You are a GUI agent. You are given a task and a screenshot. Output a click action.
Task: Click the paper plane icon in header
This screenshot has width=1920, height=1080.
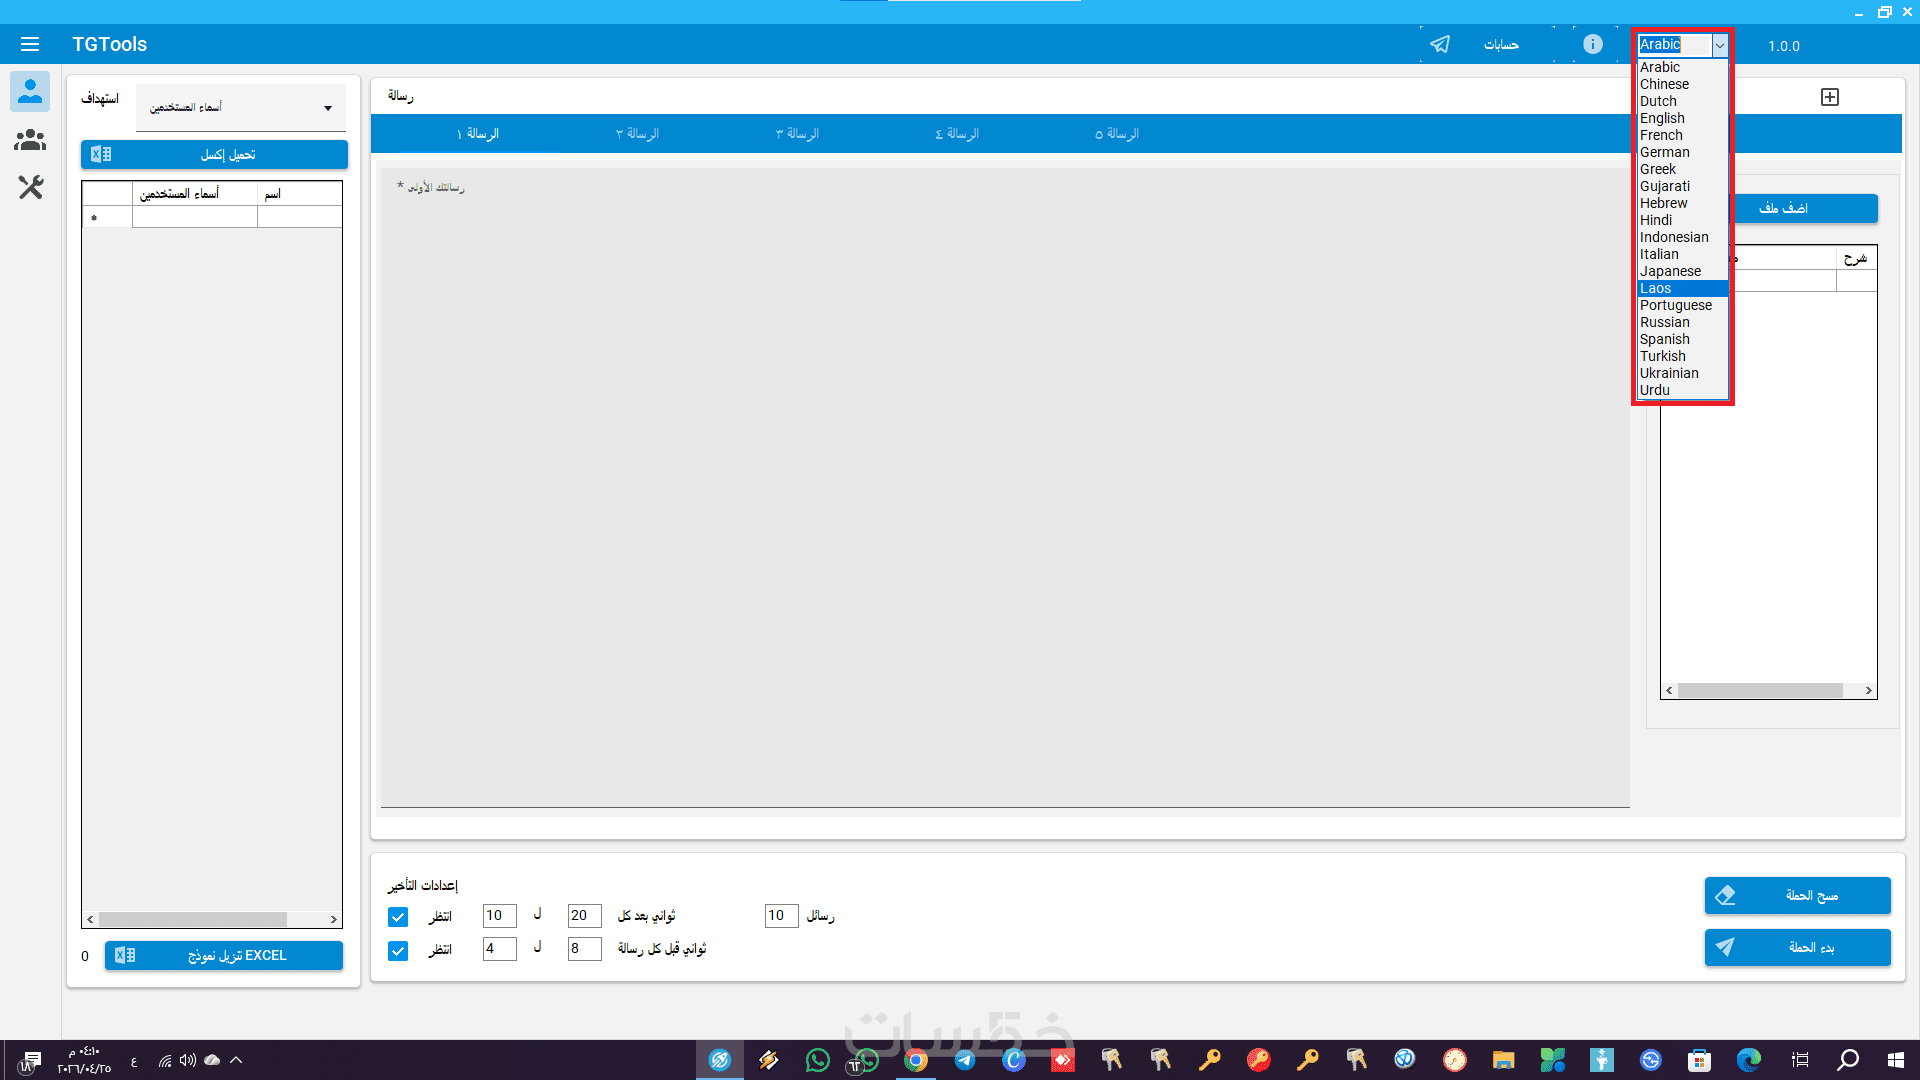pos(1440,44)
